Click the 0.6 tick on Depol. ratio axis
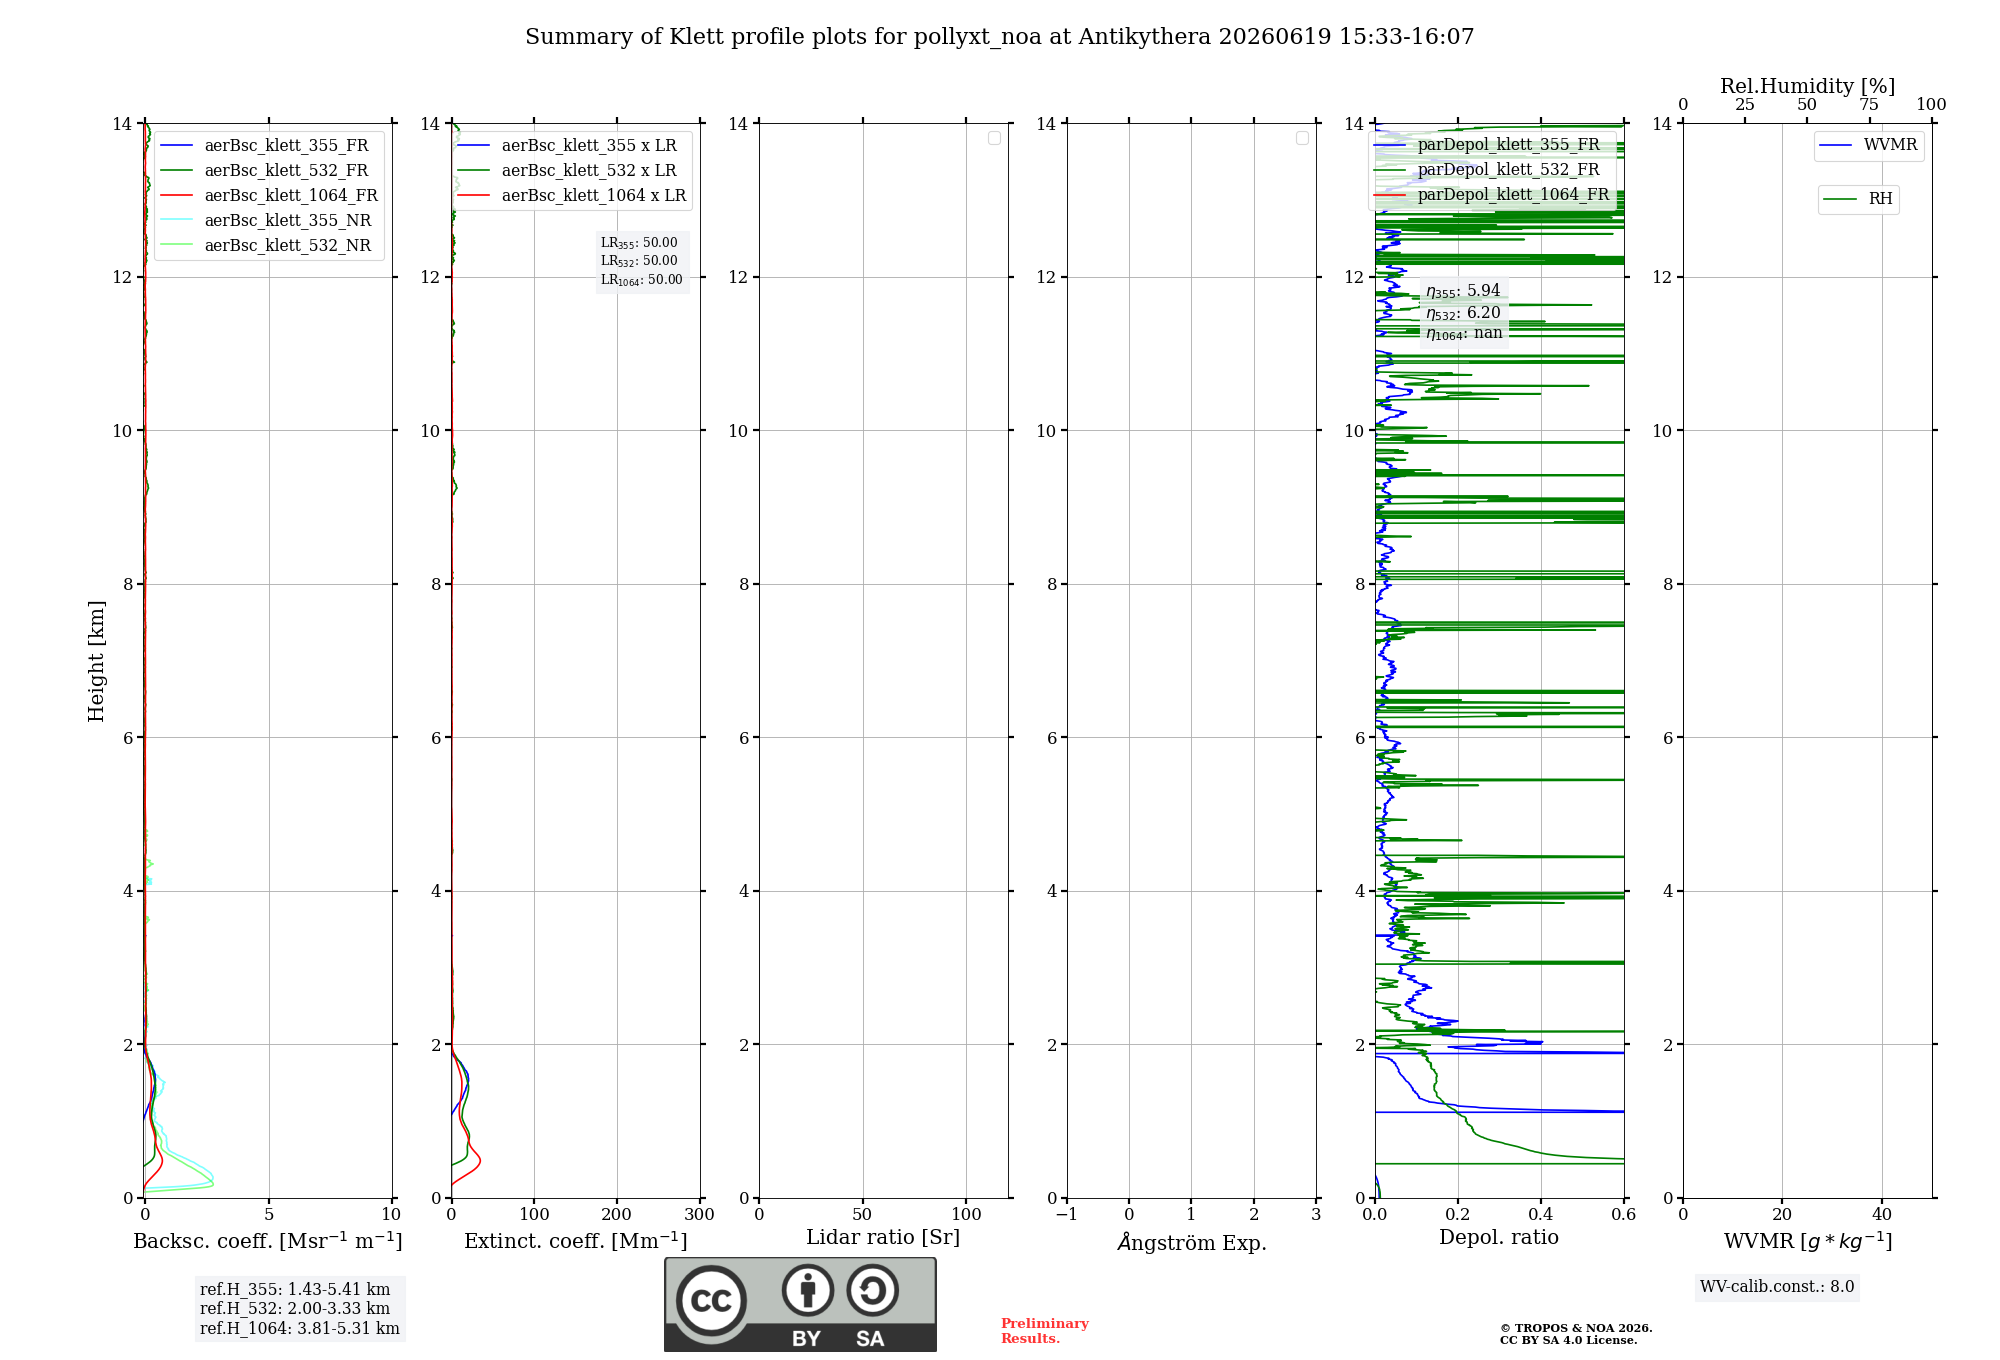The height and width of the screenshot is (1360, 2000). coord(1623,1215)
